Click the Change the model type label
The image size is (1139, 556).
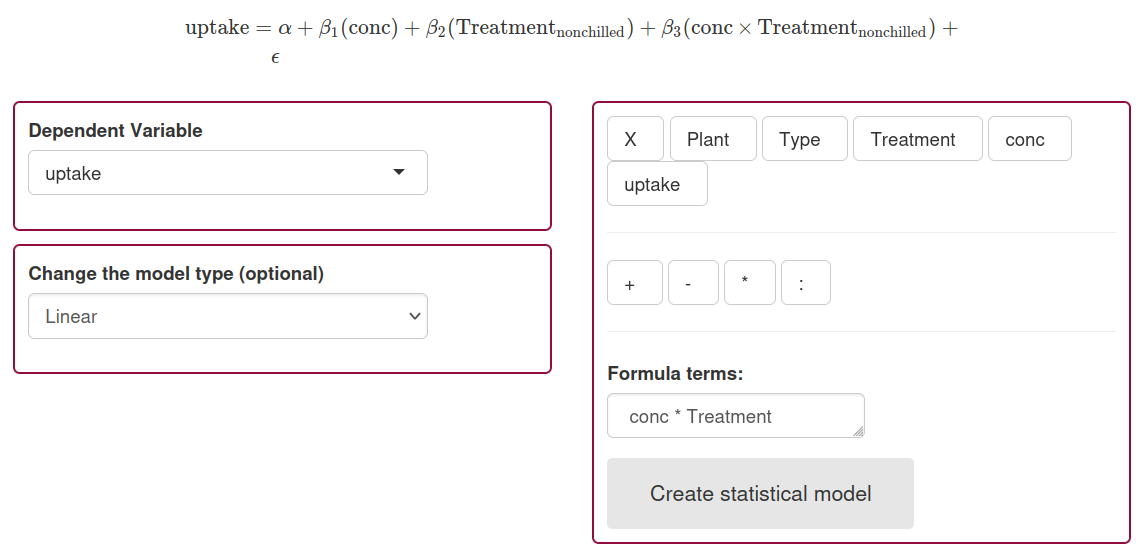click(176, 274)
